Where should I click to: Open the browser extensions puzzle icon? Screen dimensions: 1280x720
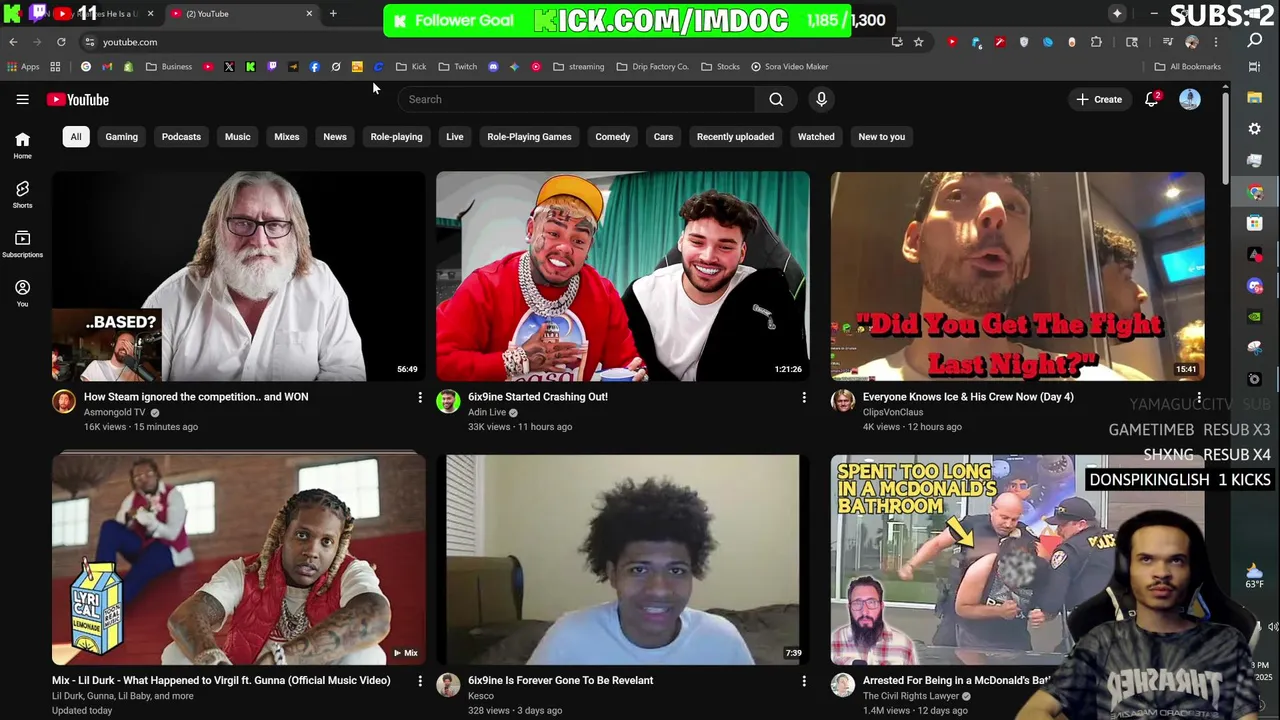tap(1096, 42)
